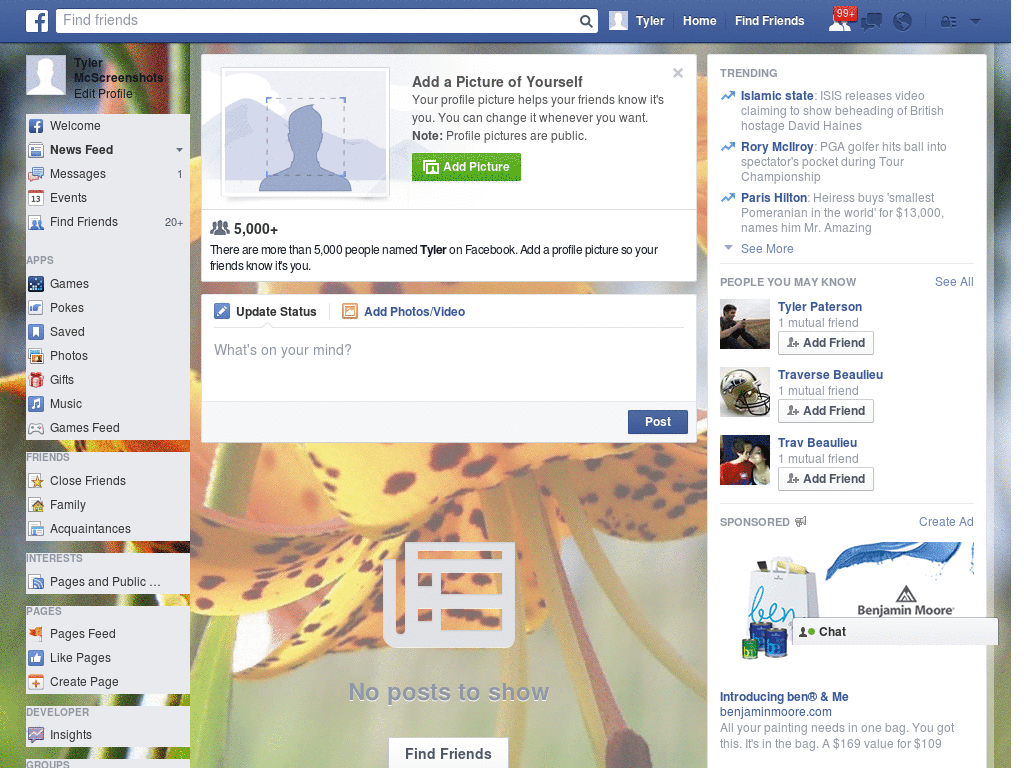Click the Traverse Beaulieu helmet thumbnail
This screenshot has width=1024, height=768.
click(x=744, y=392)
